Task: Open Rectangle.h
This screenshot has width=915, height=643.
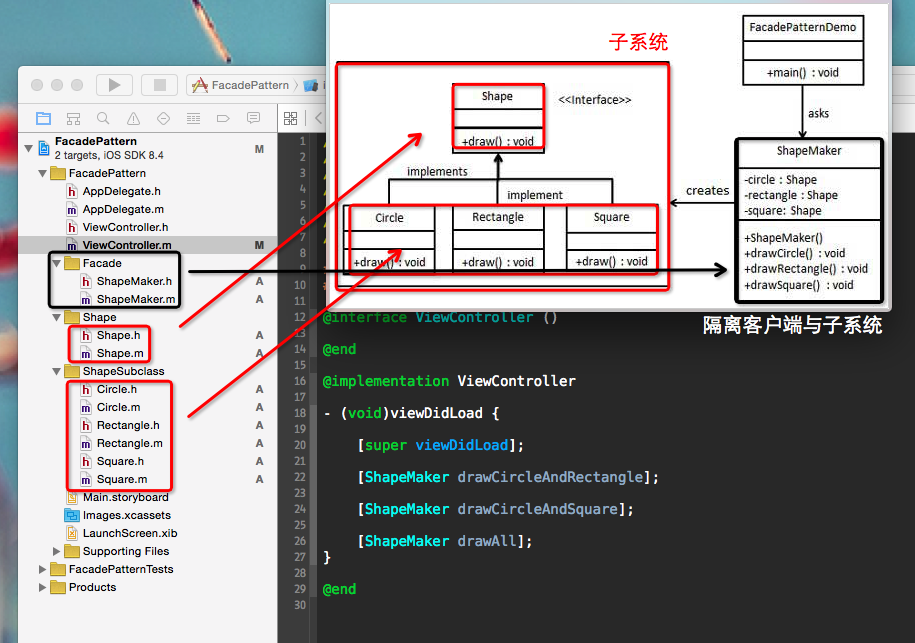Action: point(128,425)
